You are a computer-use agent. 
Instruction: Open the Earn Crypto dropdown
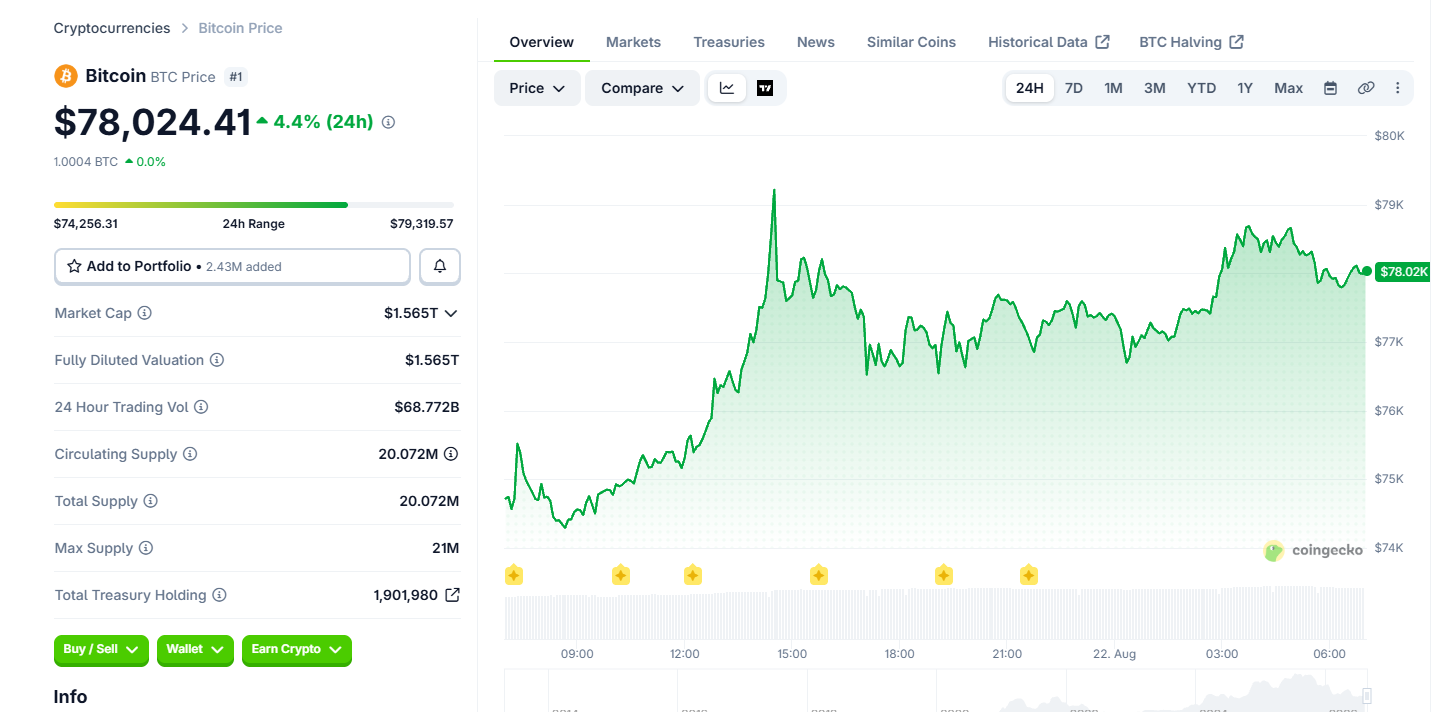297,650
